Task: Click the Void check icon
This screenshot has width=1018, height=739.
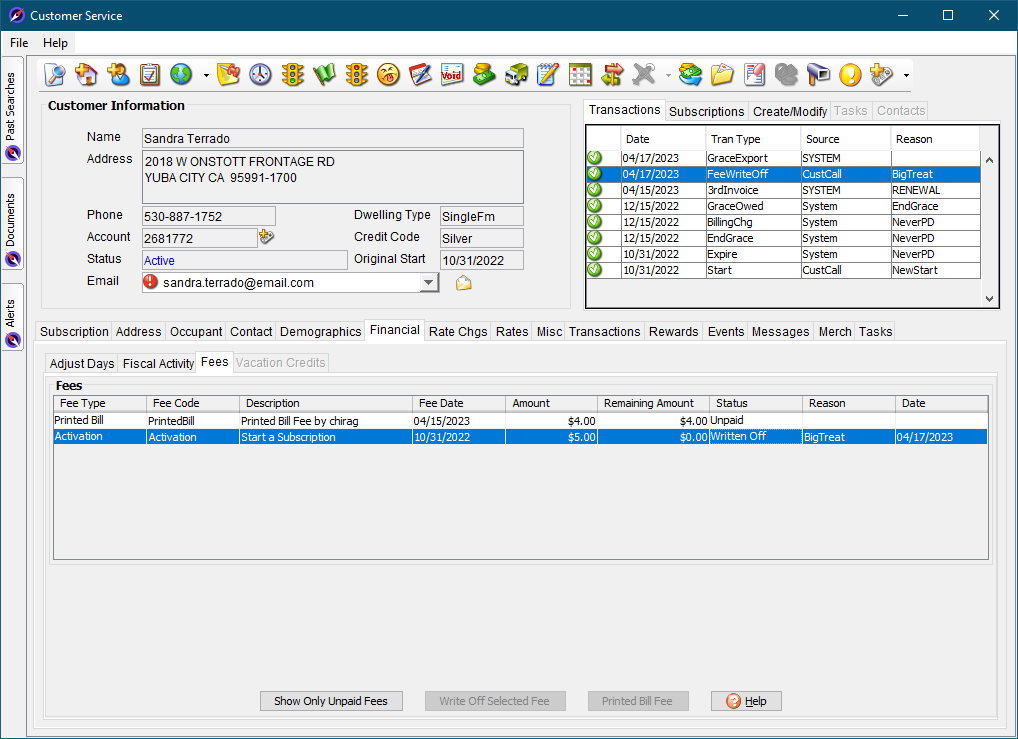Action: [x=452, y=75]
